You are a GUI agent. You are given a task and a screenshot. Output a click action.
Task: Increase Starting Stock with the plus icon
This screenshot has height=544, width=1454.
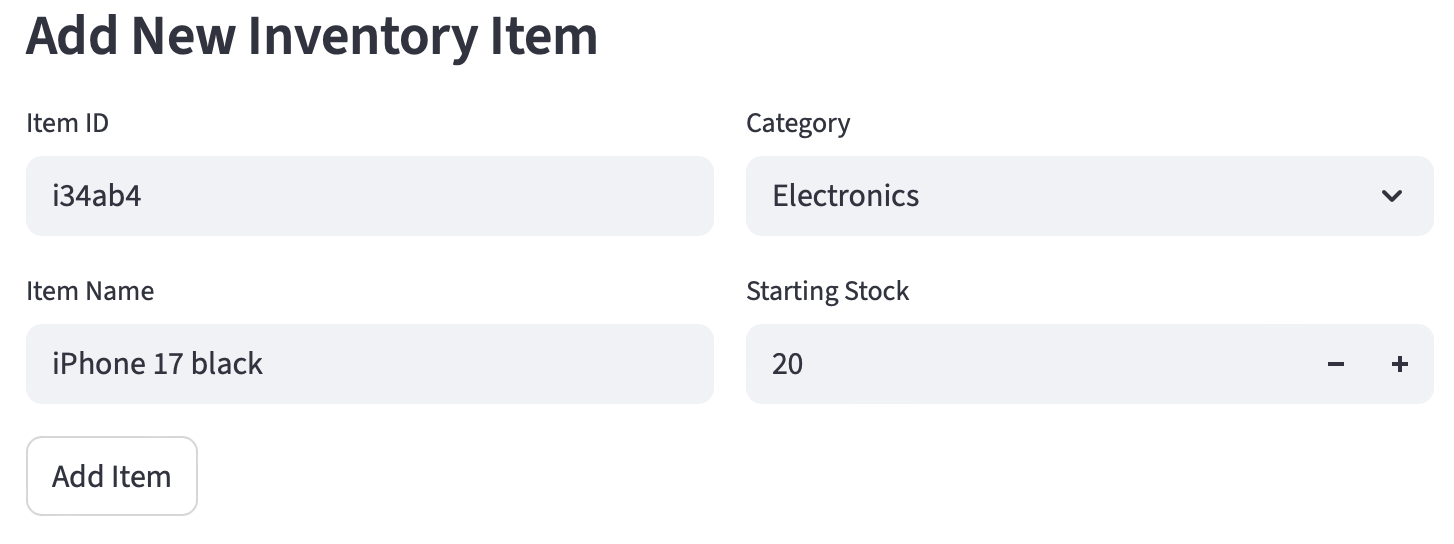click(x=1399, y=364)
